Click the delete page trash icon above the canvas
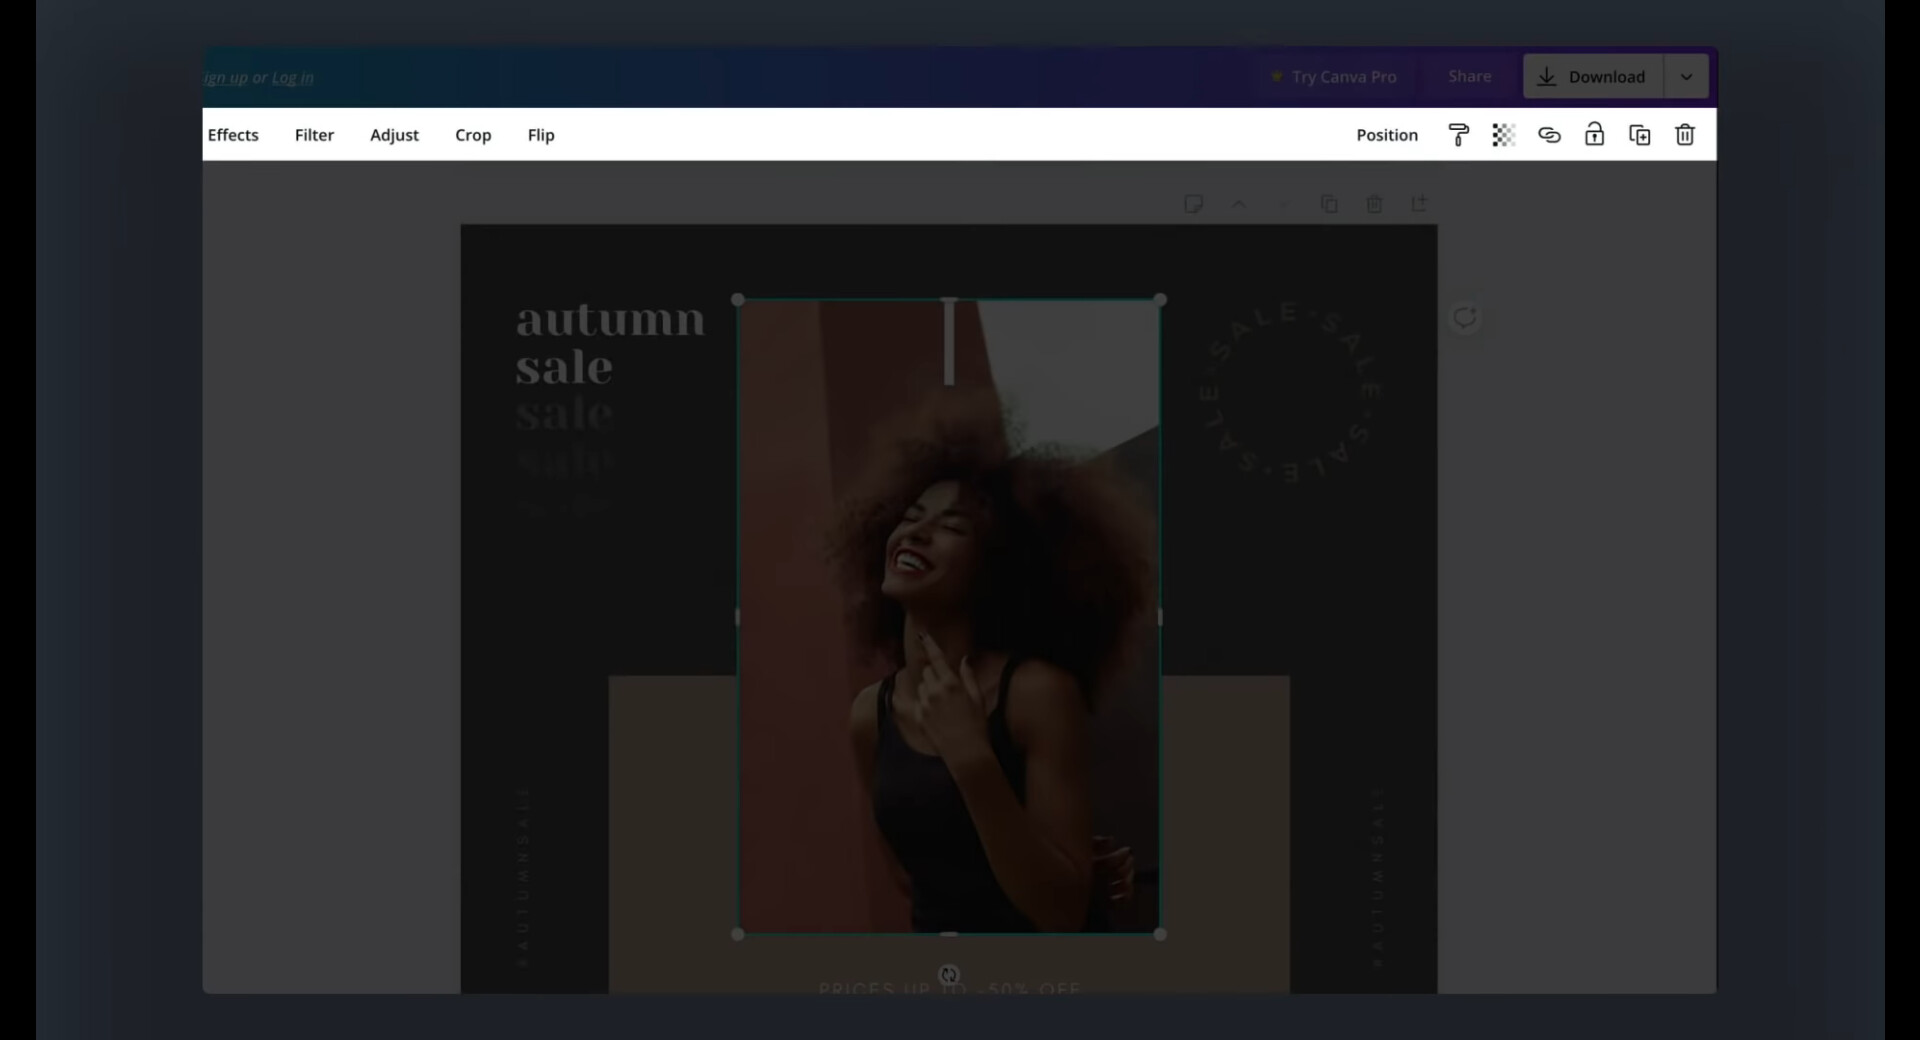The width and height of the screenshot is (1920, 1040). pyautogui.click(x=1374, y=204)
